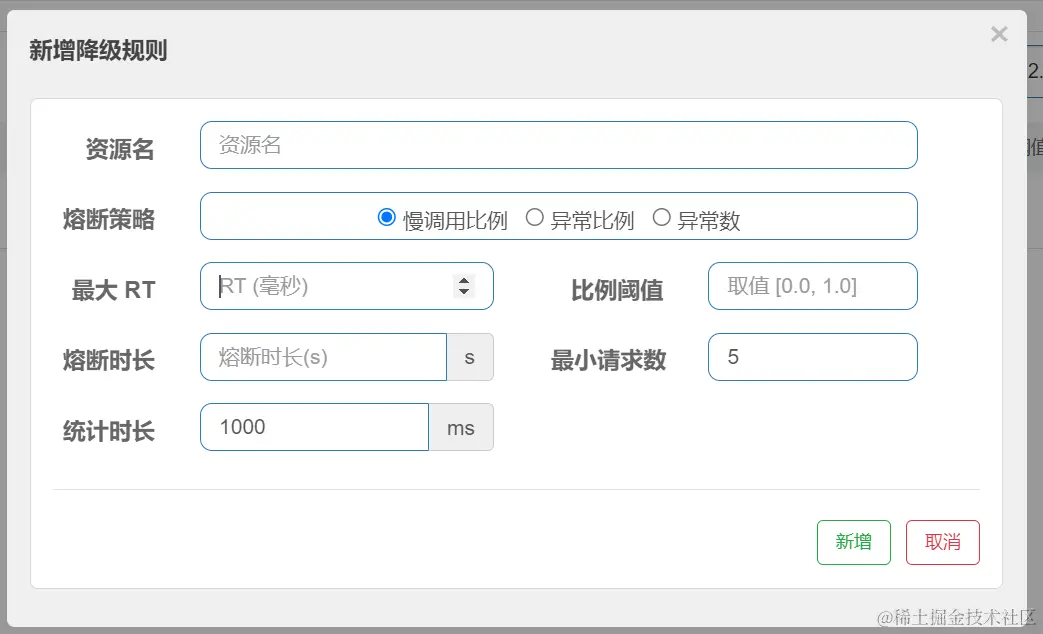Close the 新增降级规则 dialog with X
Viewport: 1043px width, 634px height.
[998, 34]
